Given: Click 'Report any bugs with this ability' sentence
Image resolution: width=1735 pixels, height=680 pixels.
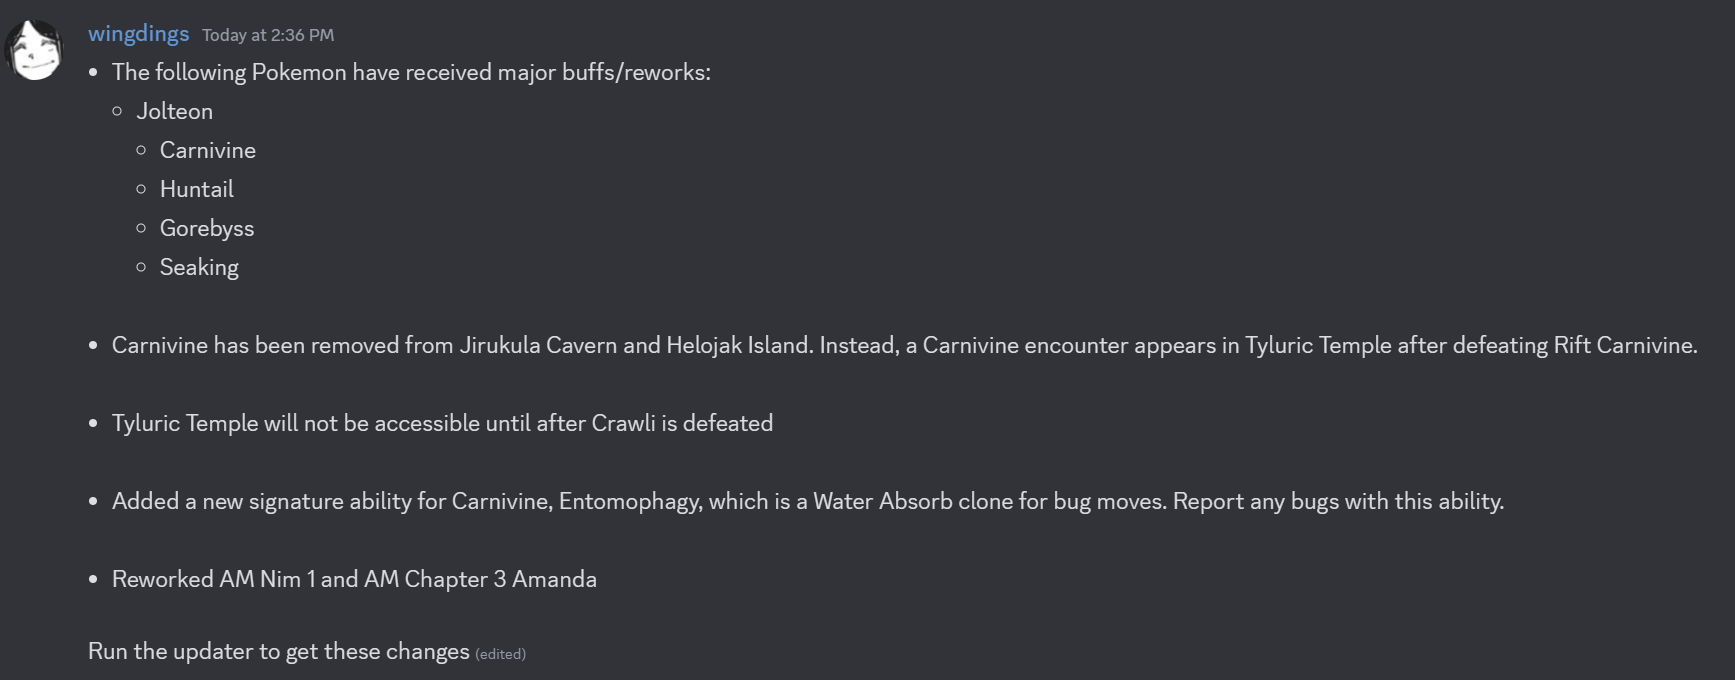Looking at the screenshot, I should point(1337,501).
